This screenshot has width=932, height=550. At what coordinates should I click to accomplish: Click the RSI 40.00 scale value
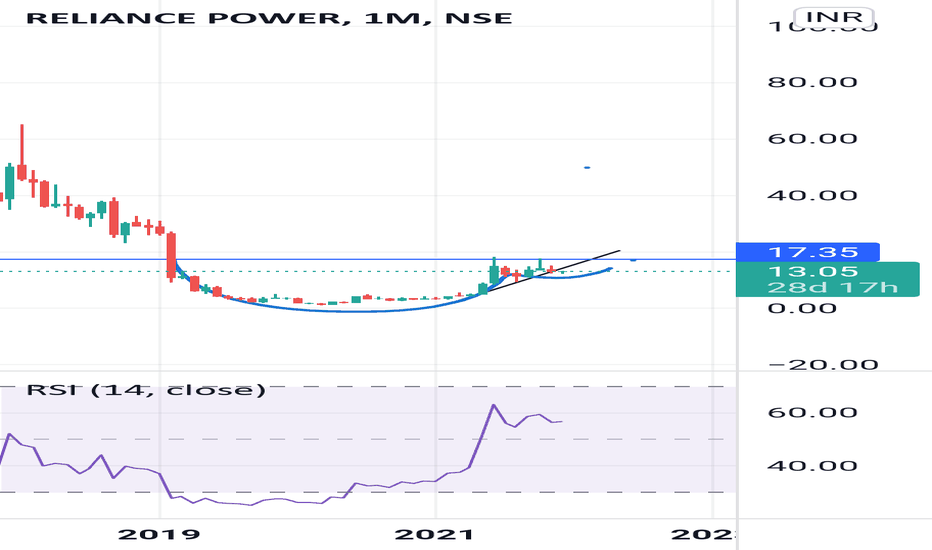pyautogui.click(x=812, y=465)
